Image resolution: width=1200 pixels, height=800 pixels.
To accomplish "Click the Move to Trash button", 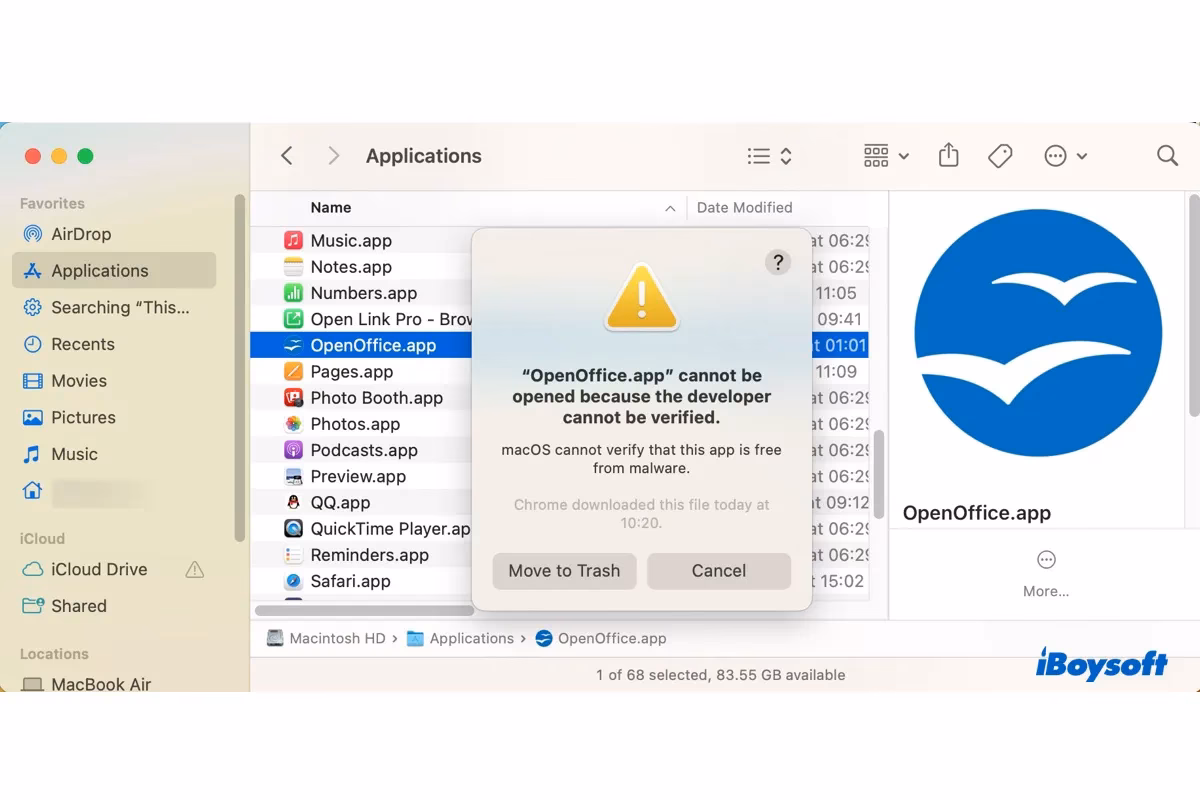I will pos(564,571).
